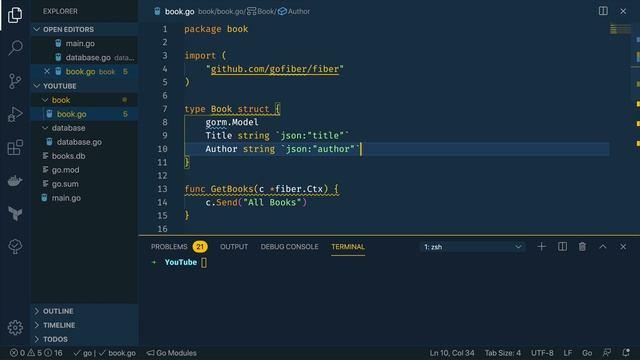Image resolution: width=640 pixels, height=360 pixels.
Task: Open the Run and Debug view
Action: [15, 114]
